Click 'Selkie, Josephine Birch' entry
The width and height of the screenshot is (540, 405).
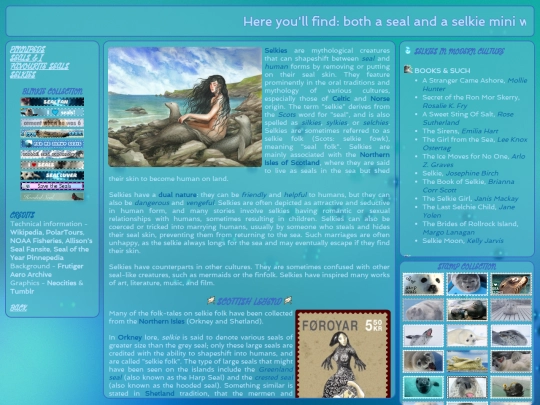[x=460, y=173]
